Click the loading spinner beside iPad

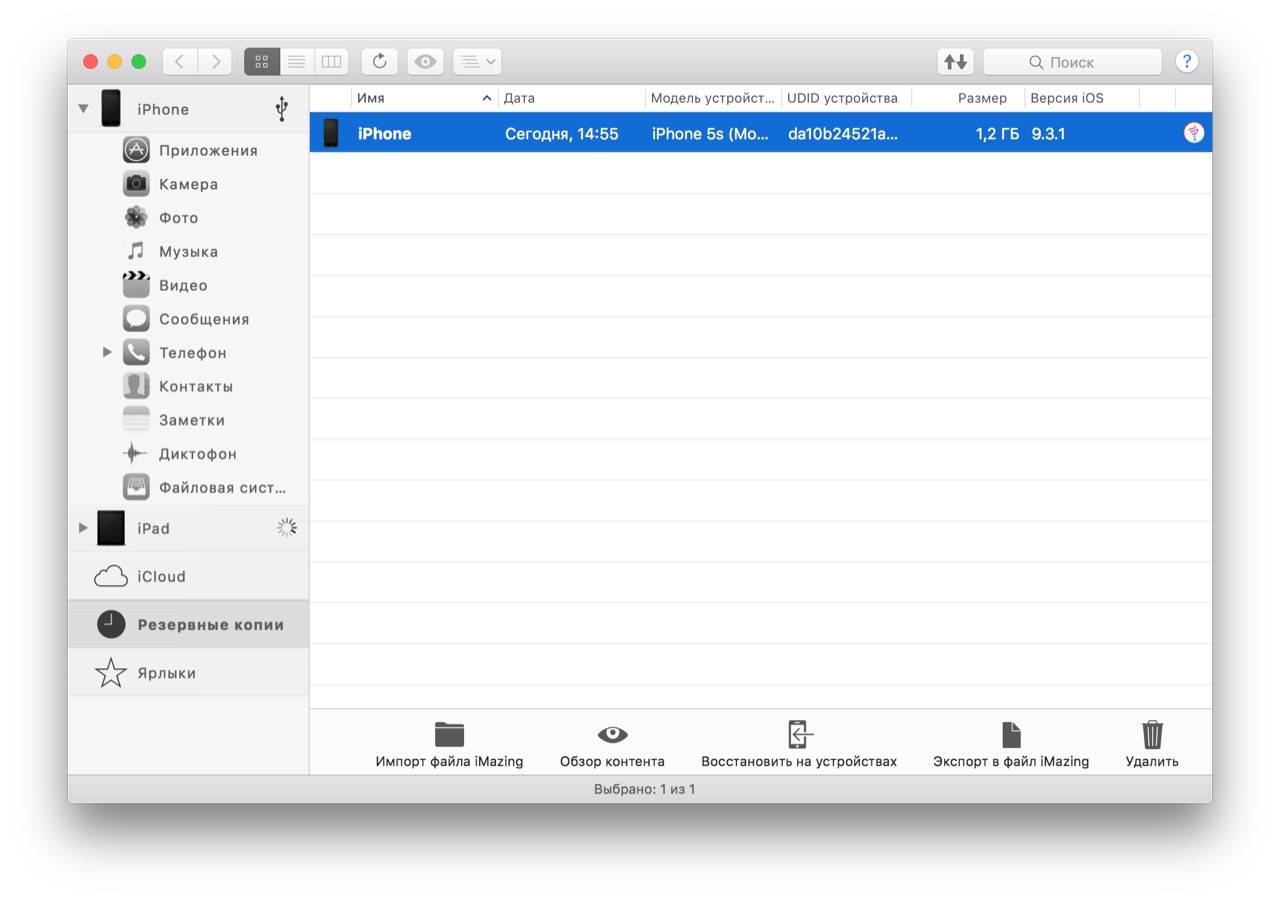(287, 527)
